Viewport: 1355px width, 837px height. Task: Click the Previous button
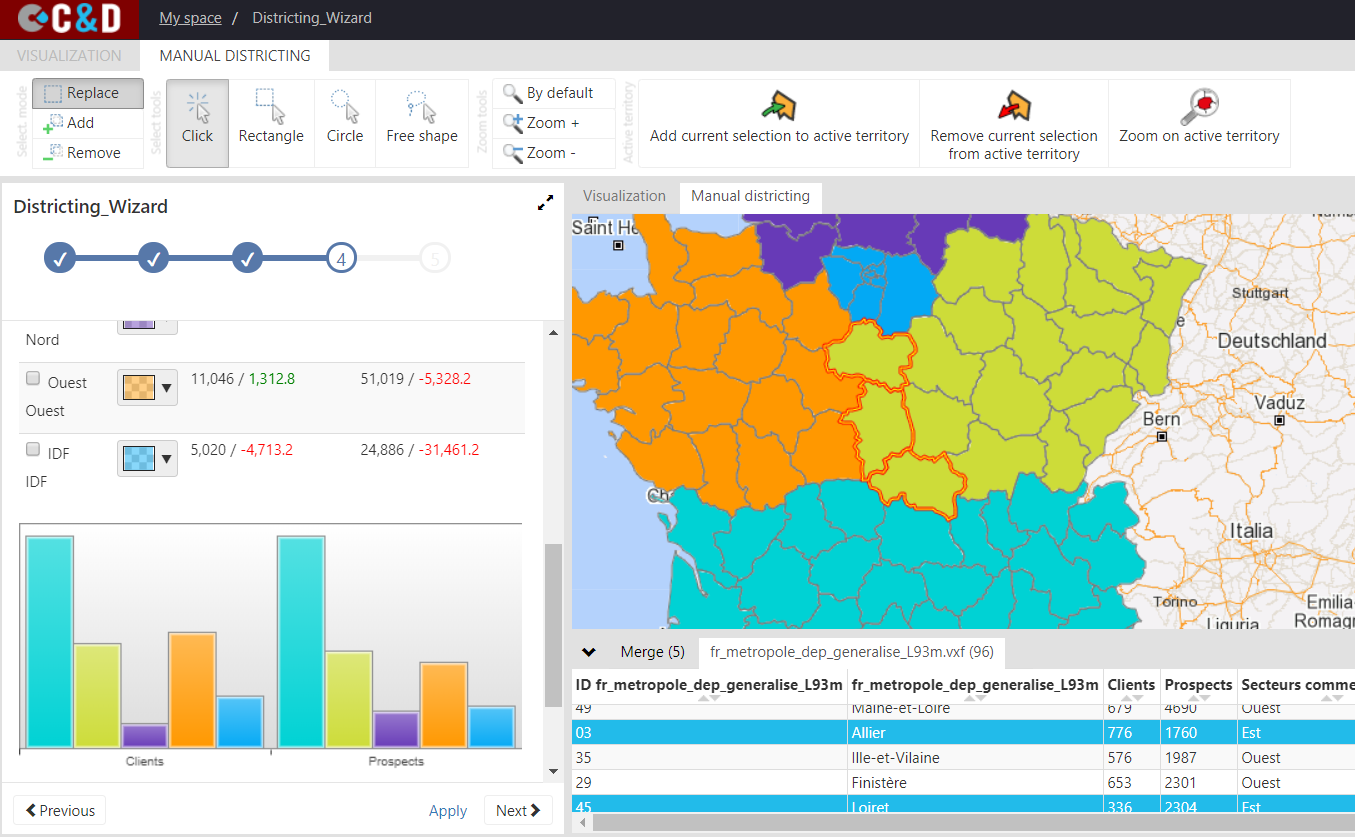click(x=59, y=810)
